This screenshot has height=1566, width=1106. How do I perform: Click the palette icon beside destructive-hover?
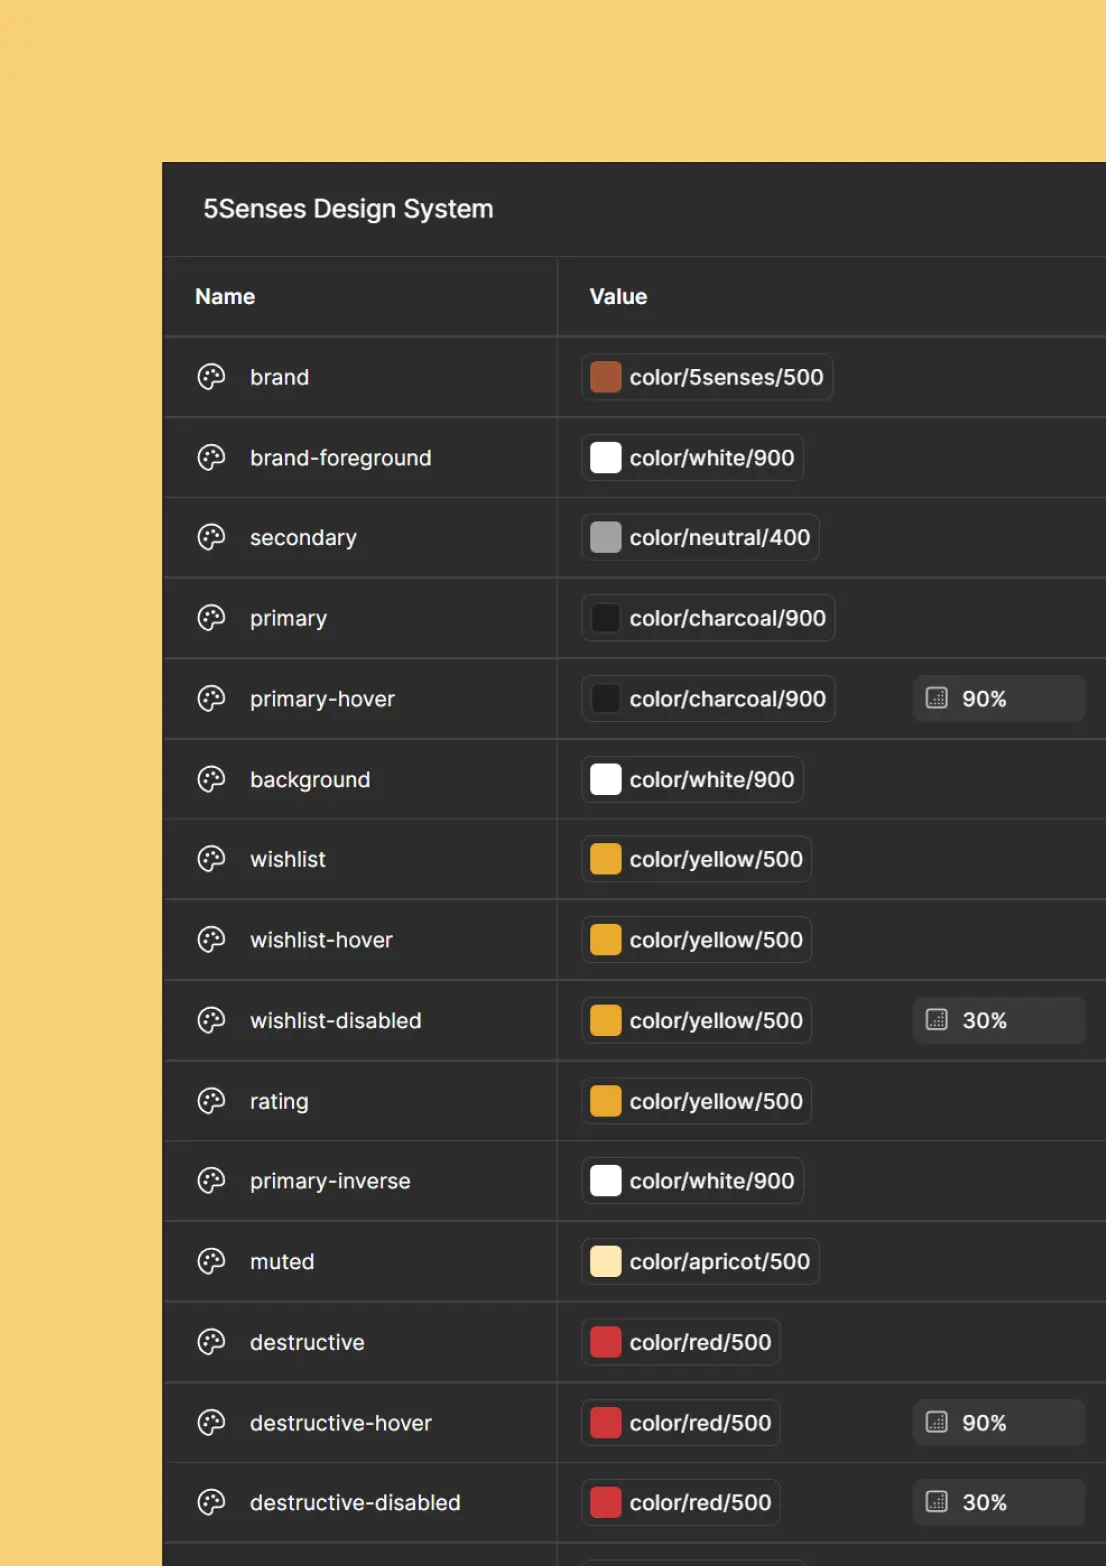pyautogui.click(x=211, y=1422)
